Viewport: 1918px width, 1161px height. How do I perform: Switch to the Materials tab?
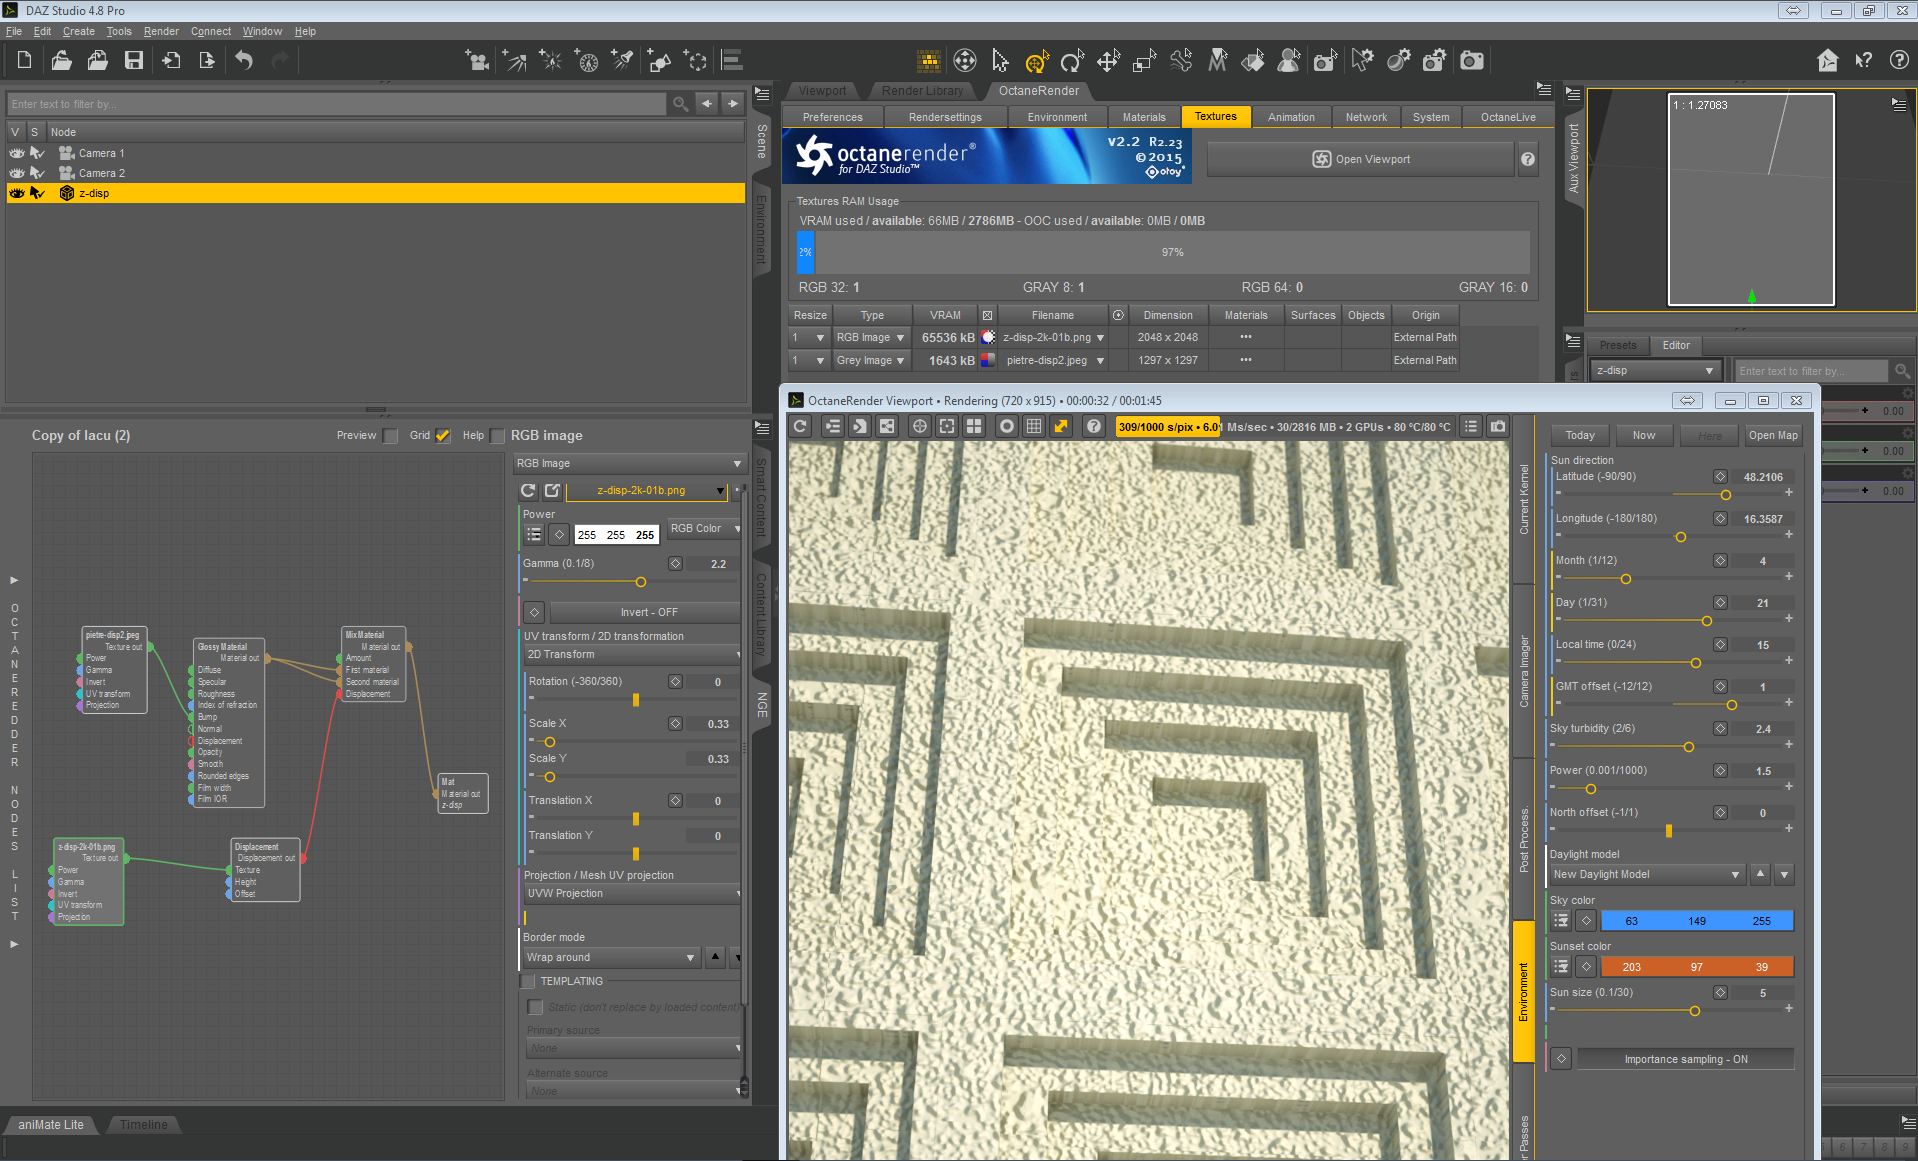[x=1144, y=117]
